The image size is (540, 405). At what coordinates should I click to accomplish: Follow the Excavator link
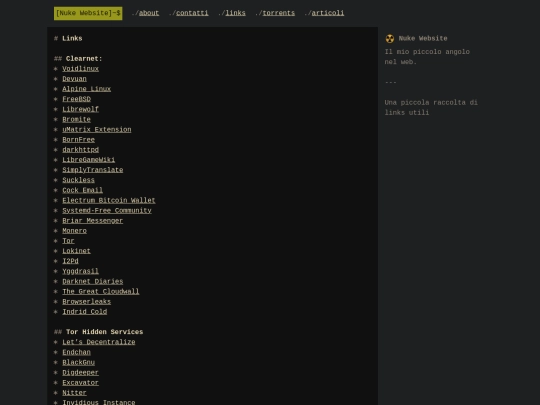pos(80,383)
